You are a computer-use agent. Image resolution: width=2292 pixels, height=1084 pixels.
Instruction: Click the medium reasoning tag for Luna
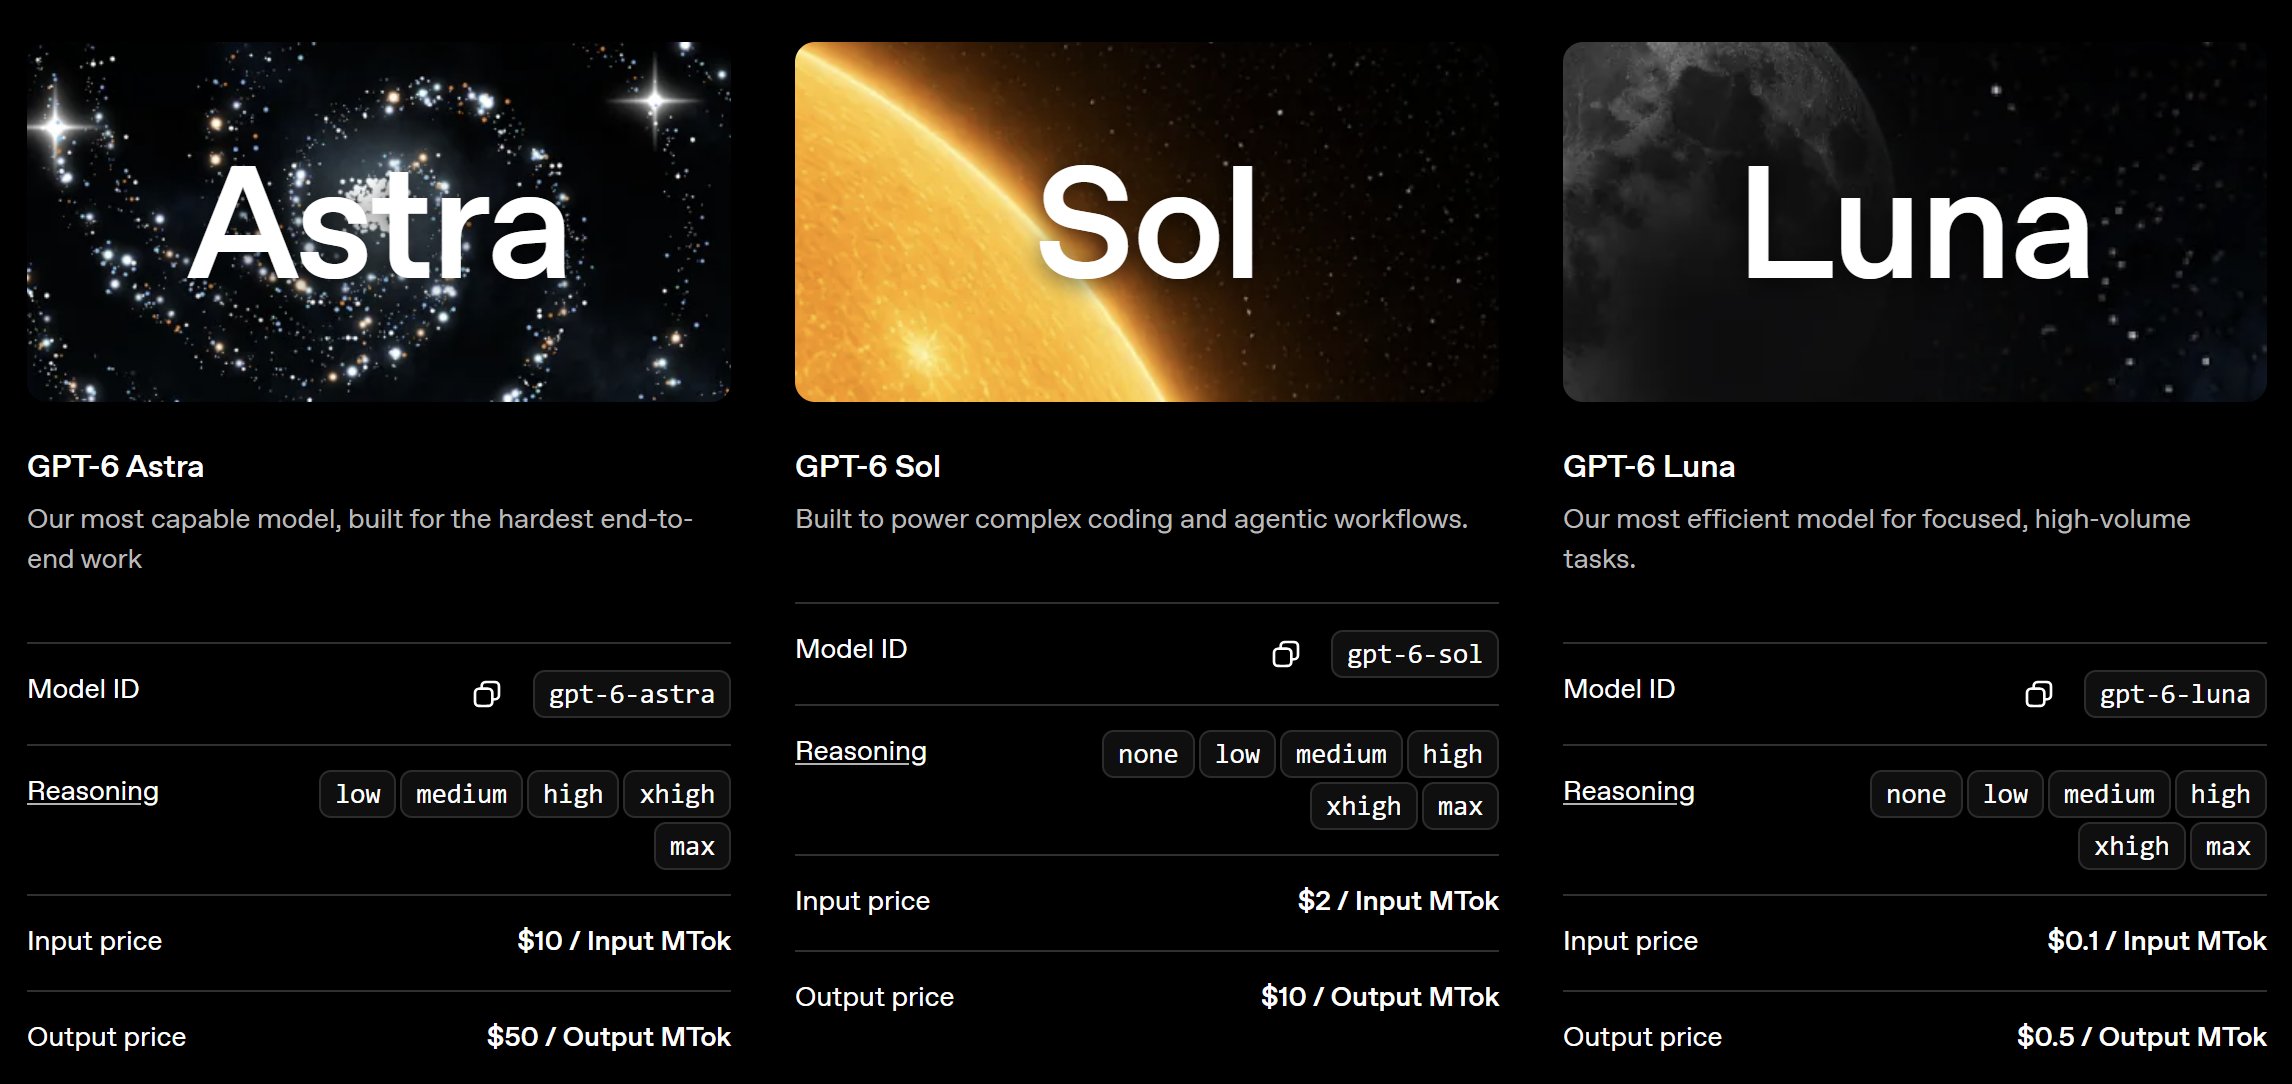click(x=2109, y=794)
